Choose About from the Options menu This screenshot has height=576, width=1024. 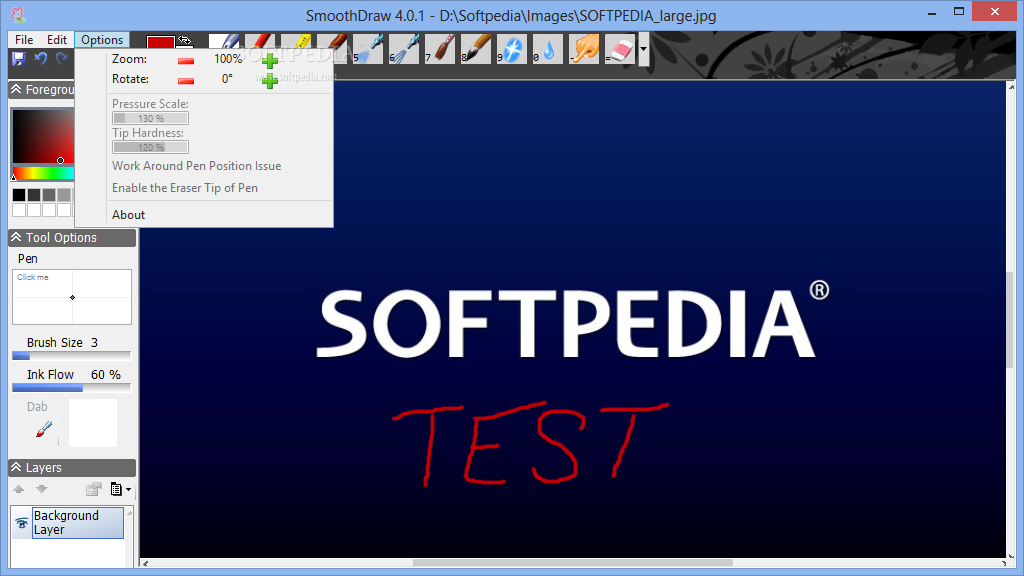pyautogui.click(x=129, y=215)
